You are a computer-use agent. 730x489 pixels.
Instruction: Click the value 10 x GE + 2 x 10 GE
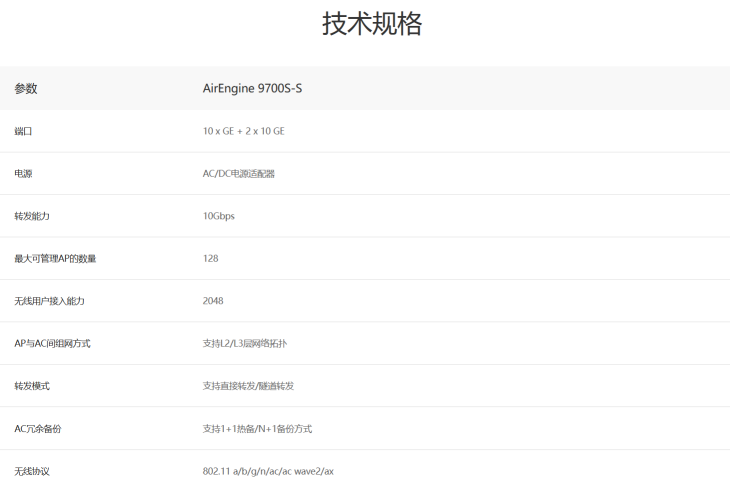[243, 131]
